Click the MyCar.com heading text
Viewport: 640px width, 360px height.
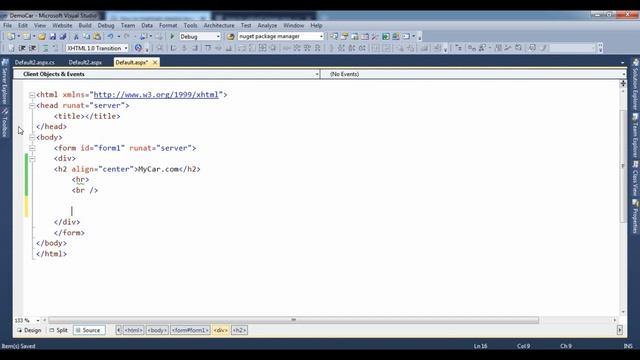pyautogui.click(x=158, y=169)
